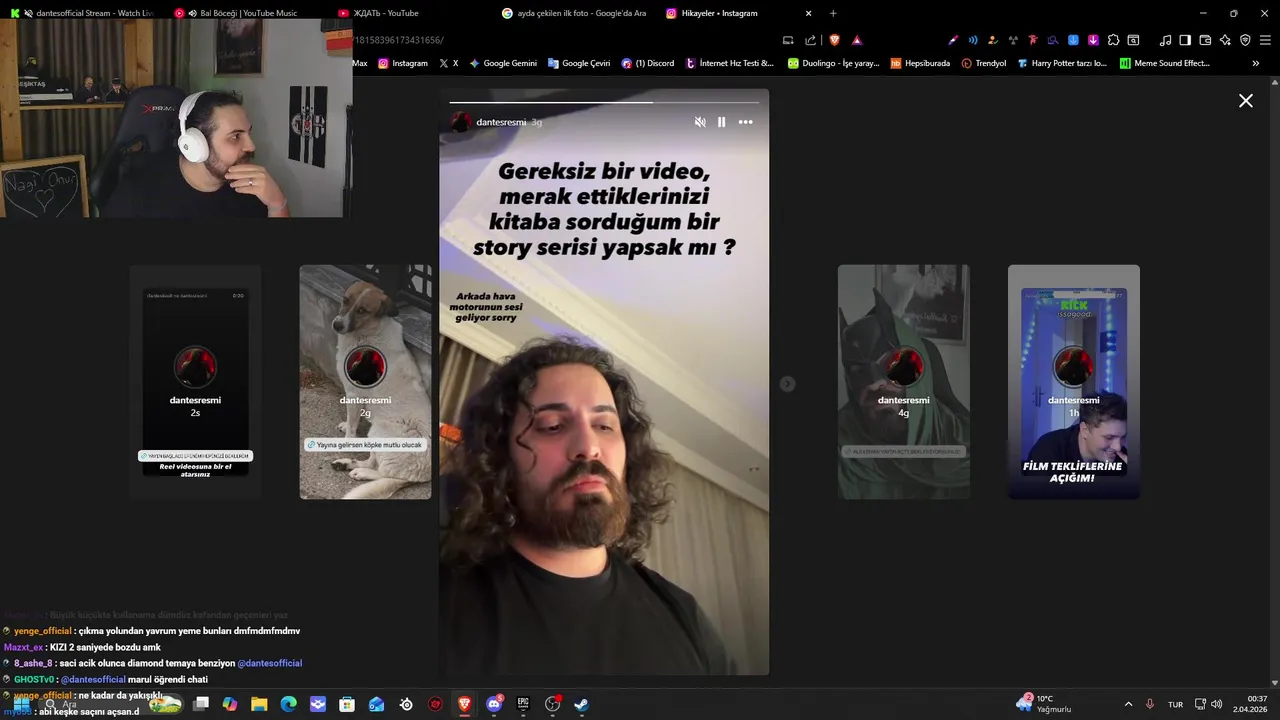Mute or unmute the story sound
This screenshot has height=720, width=1280.
700,122
